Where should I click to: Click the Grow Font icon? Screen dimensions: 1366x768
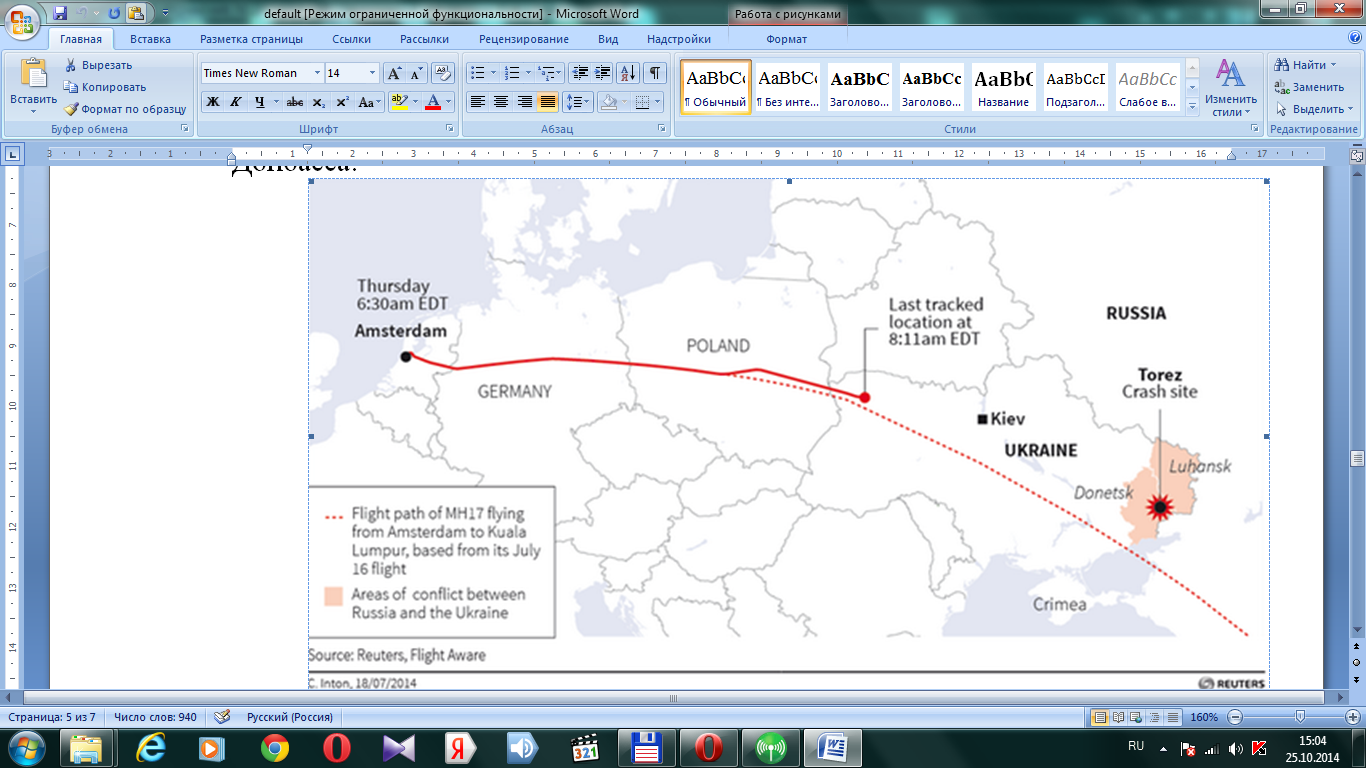click(x=394, y=73)
